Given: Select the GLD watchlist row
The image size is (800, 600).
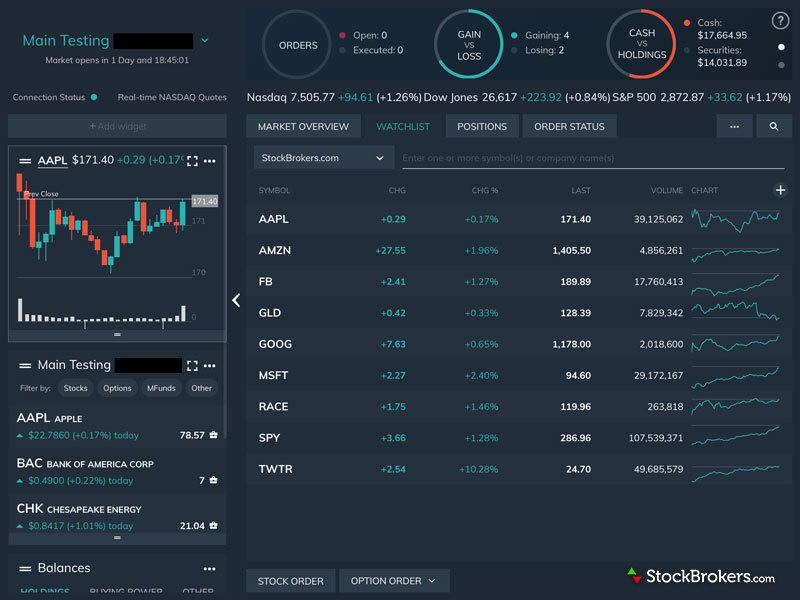Looking at the screenshot, I should [x=519, y=313].
